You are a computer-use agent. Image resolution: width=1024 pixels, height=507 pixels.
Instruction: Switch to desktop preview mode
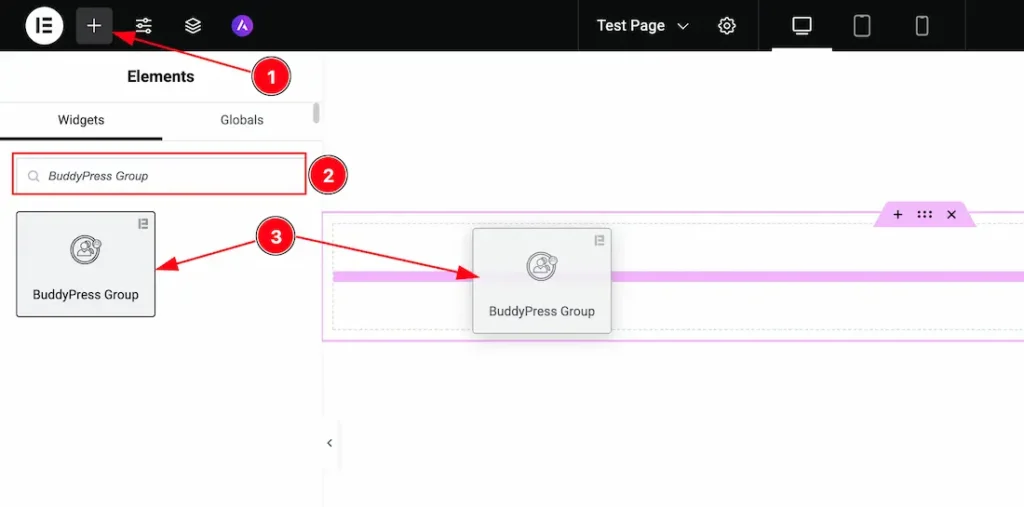click(802, 25)
